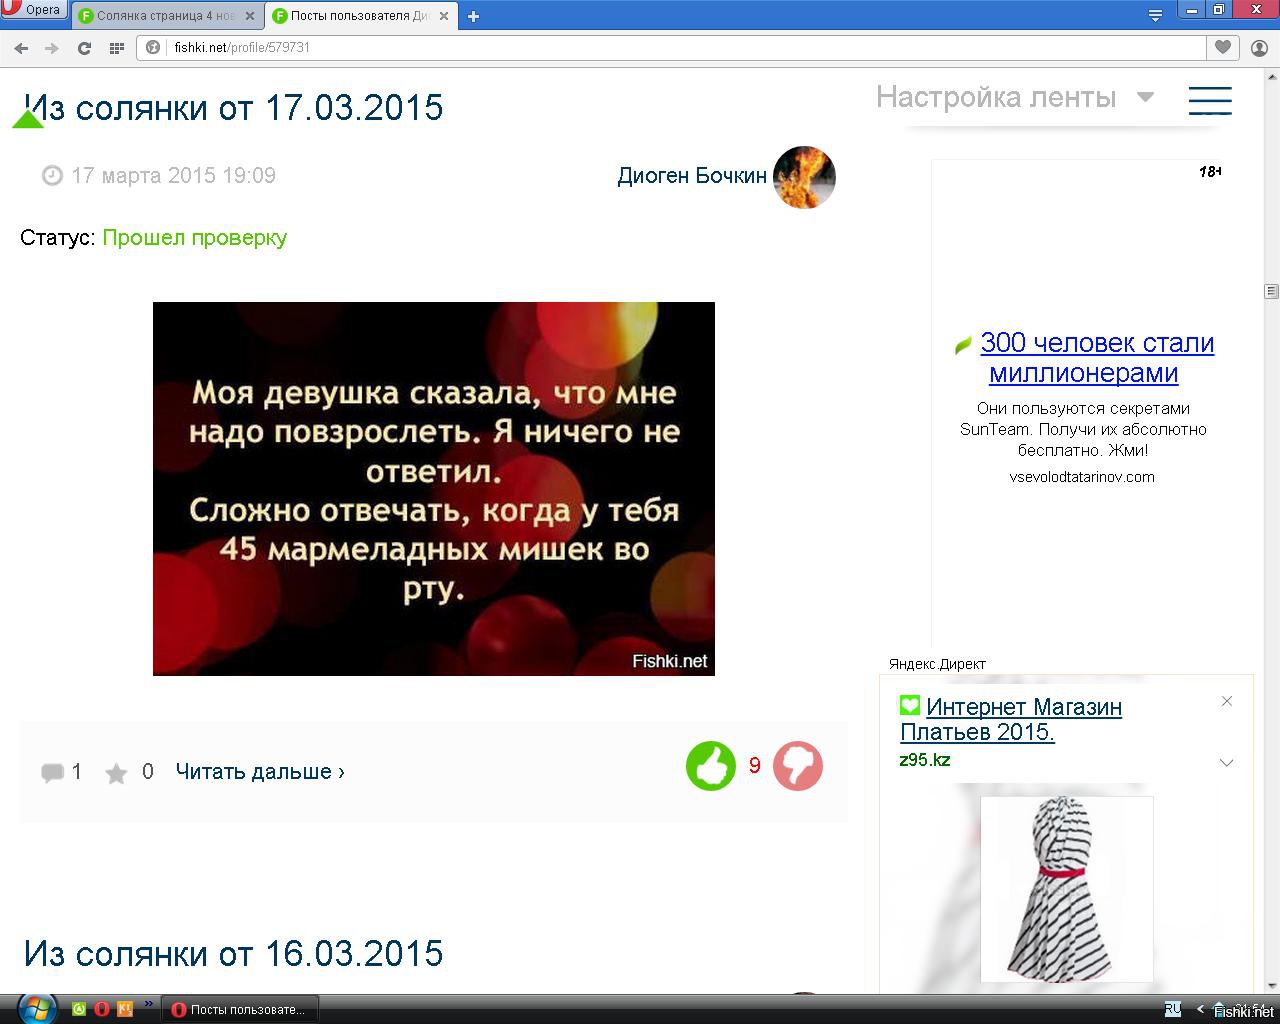Bookmark page with heart icon

point(1222,47)
